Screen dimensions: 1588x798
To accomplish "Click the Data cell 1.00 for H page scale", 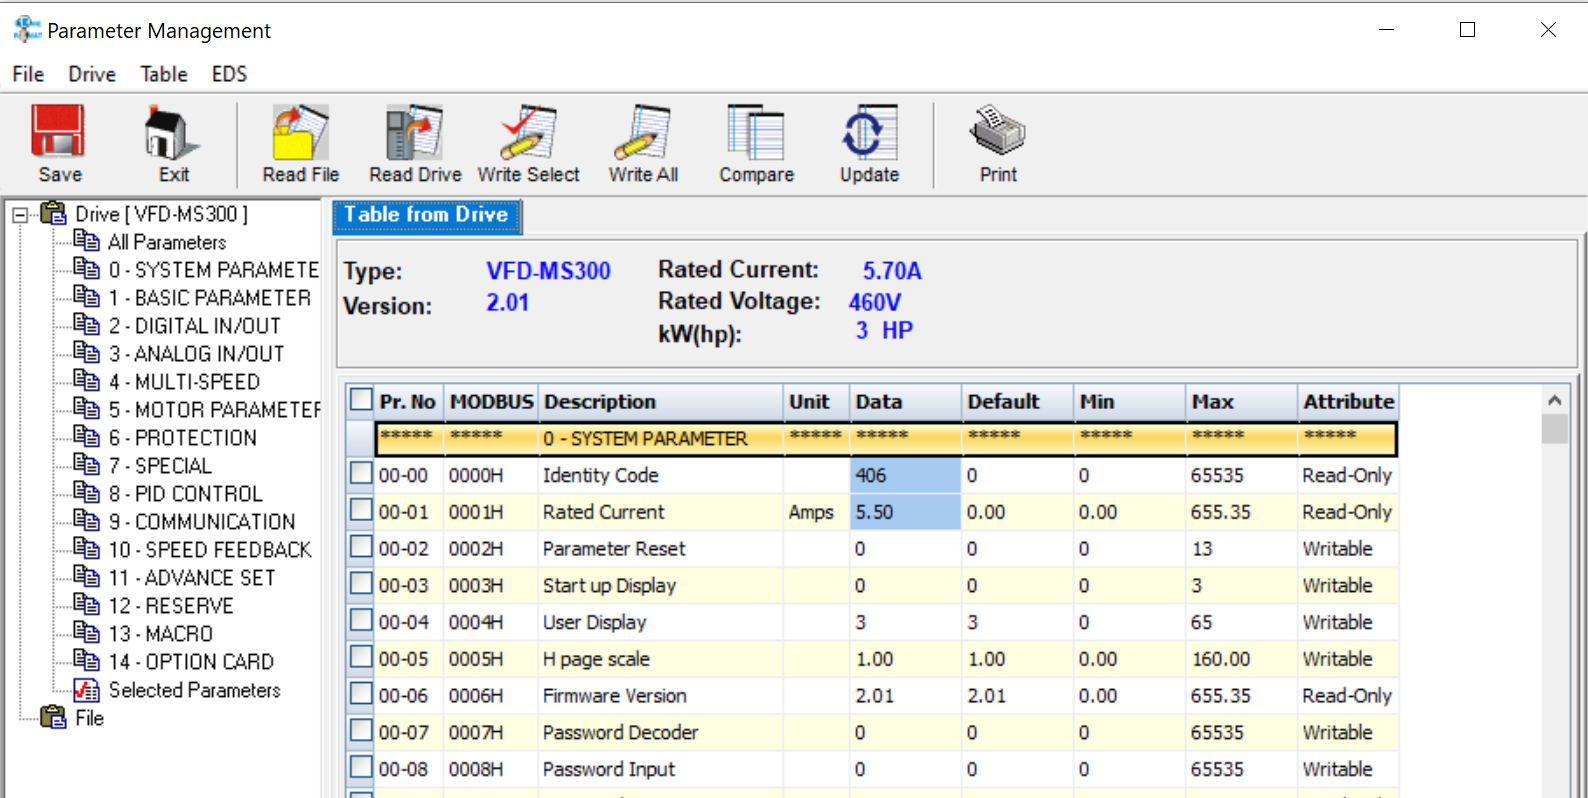I will [x=905, y=659].
